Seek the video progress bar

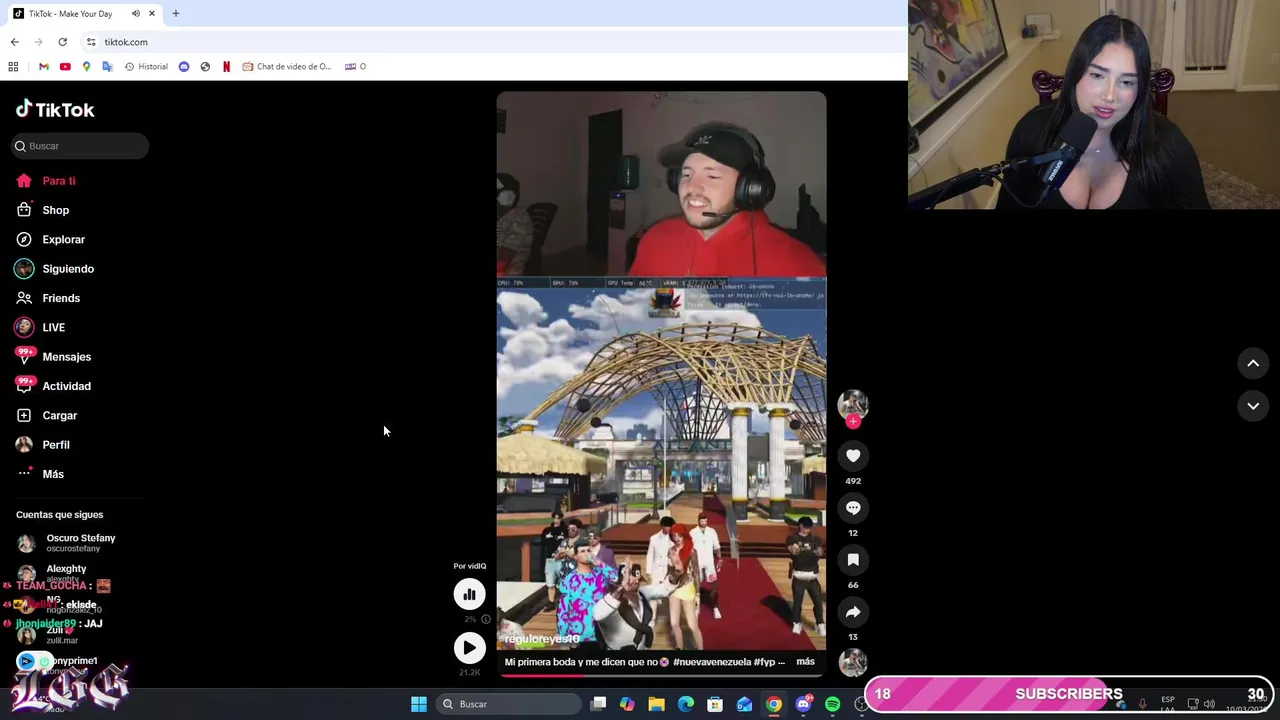pyautogui.click(x=661, y=676)
